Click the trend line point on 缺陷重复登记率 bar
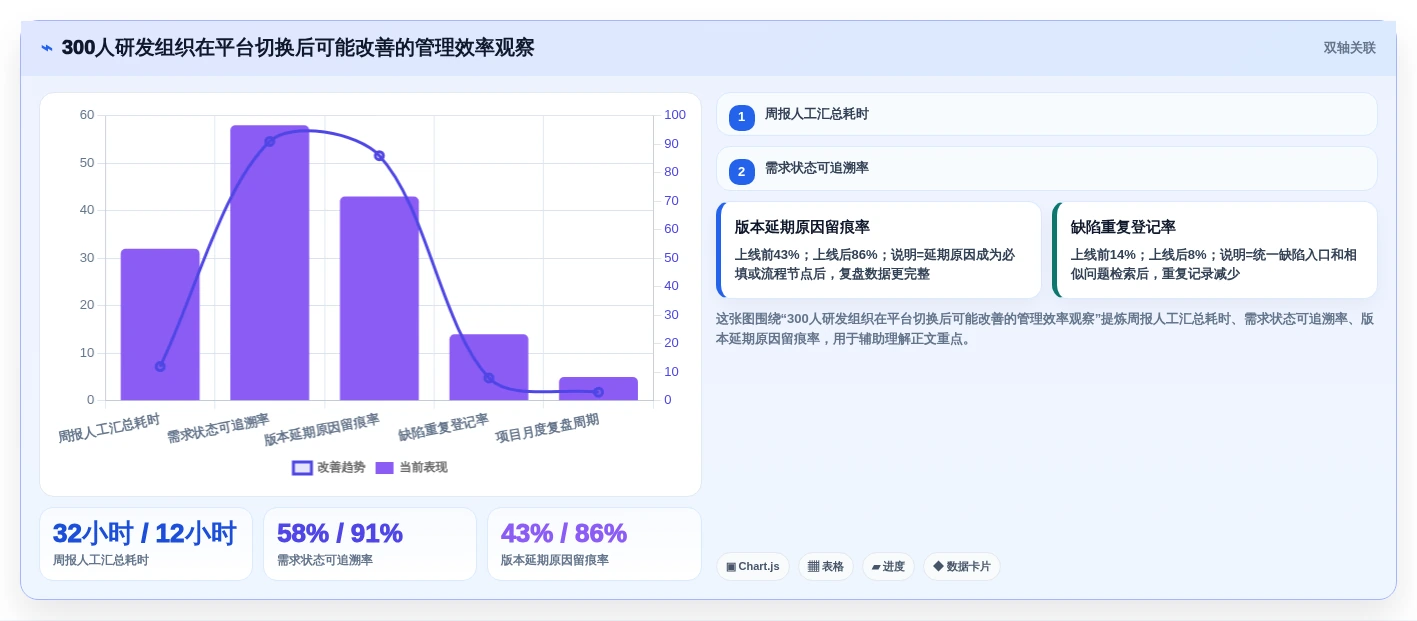 [489, 378]
